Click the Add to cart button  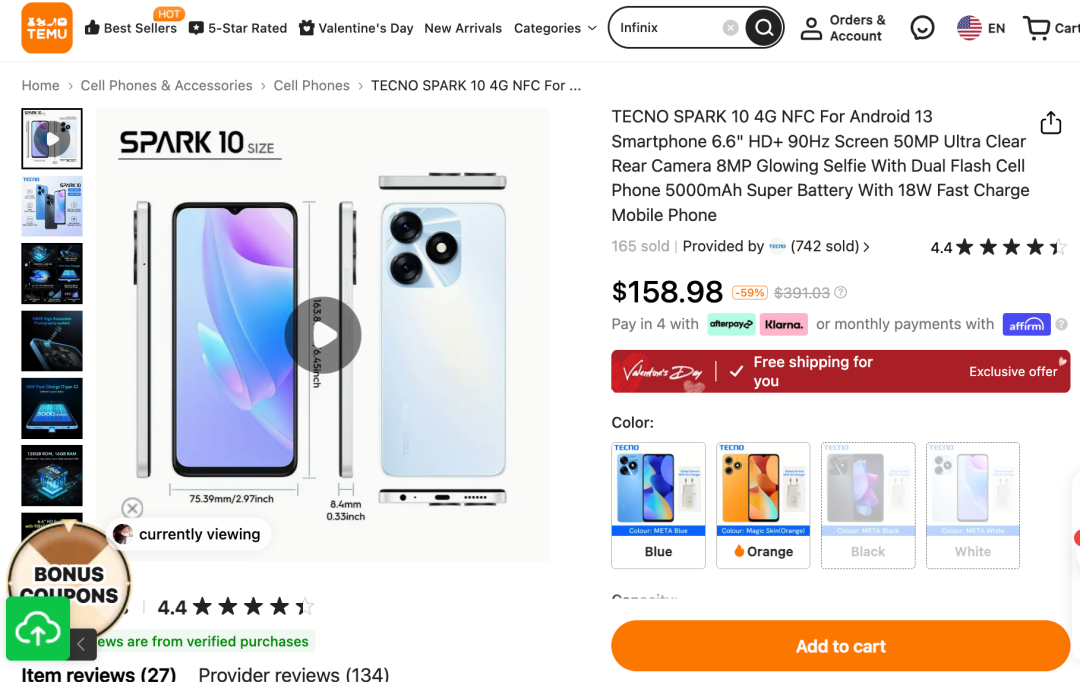click(840, 646)
